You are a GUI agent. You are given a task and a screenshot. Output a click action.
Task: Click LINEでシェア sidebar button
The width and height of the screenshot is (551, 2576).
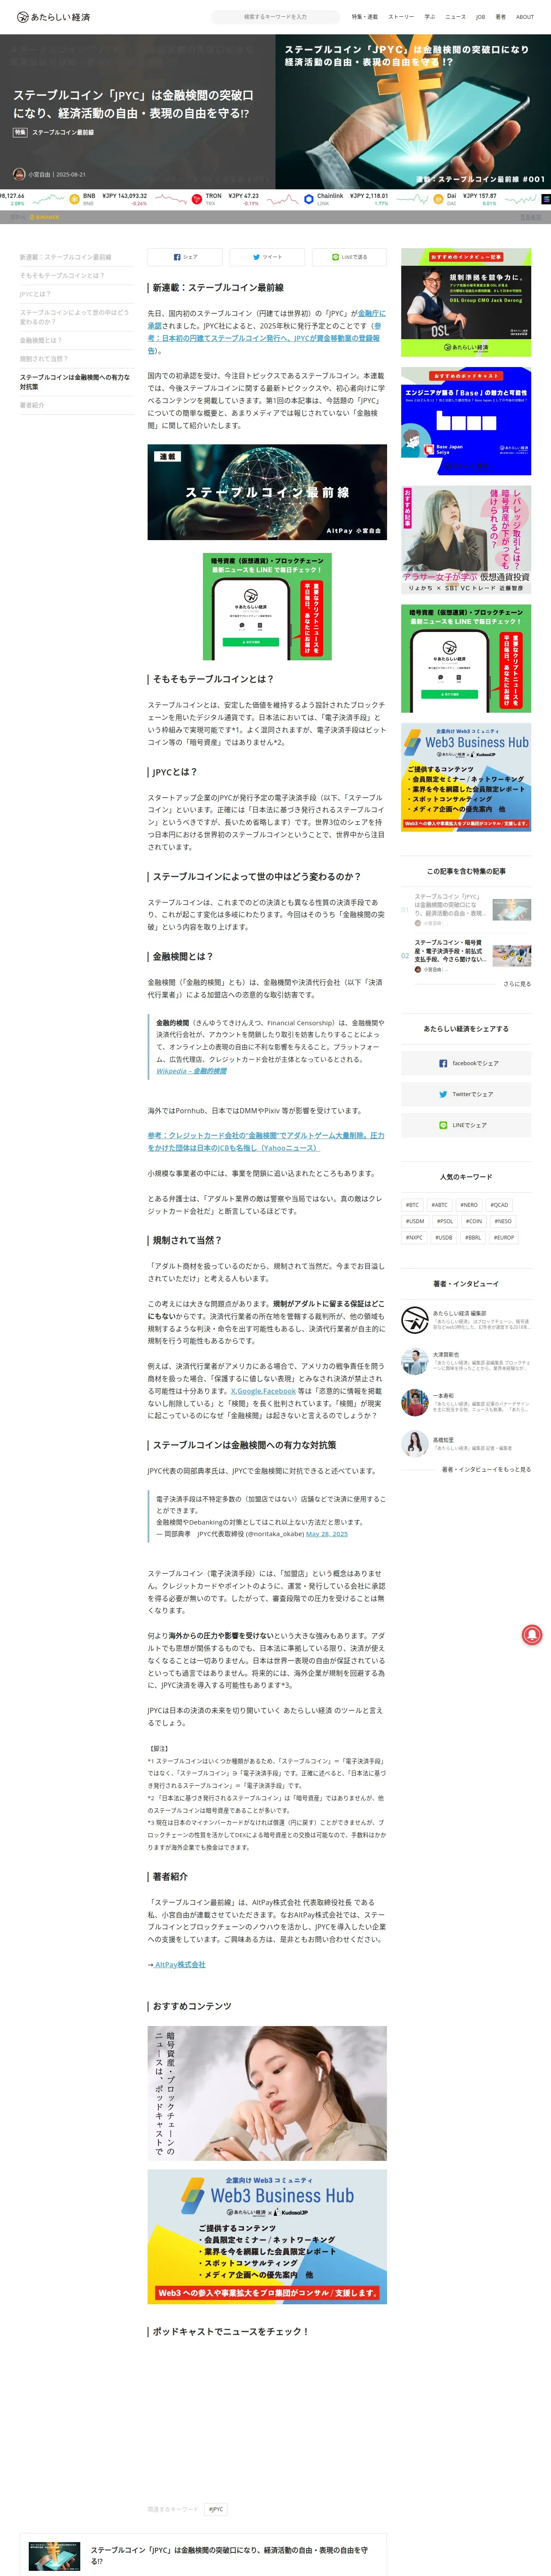coord(466,1125)
